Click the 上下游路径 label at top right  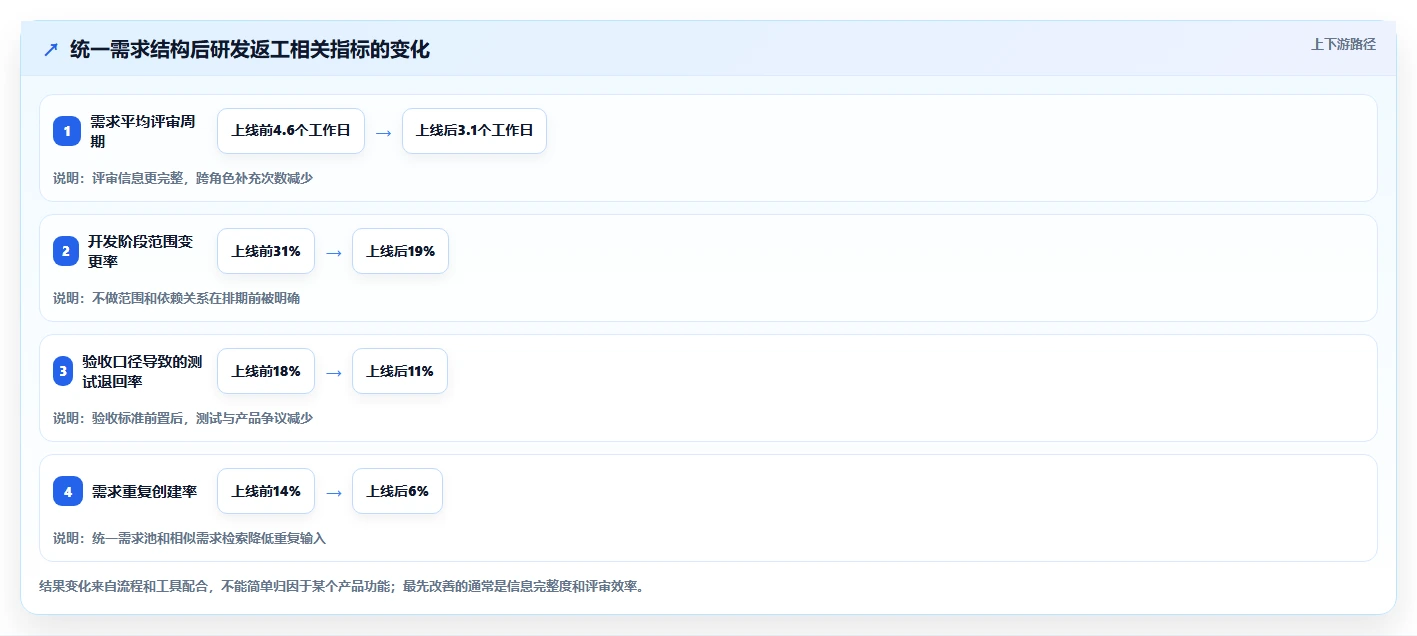tap(1343, 44)
